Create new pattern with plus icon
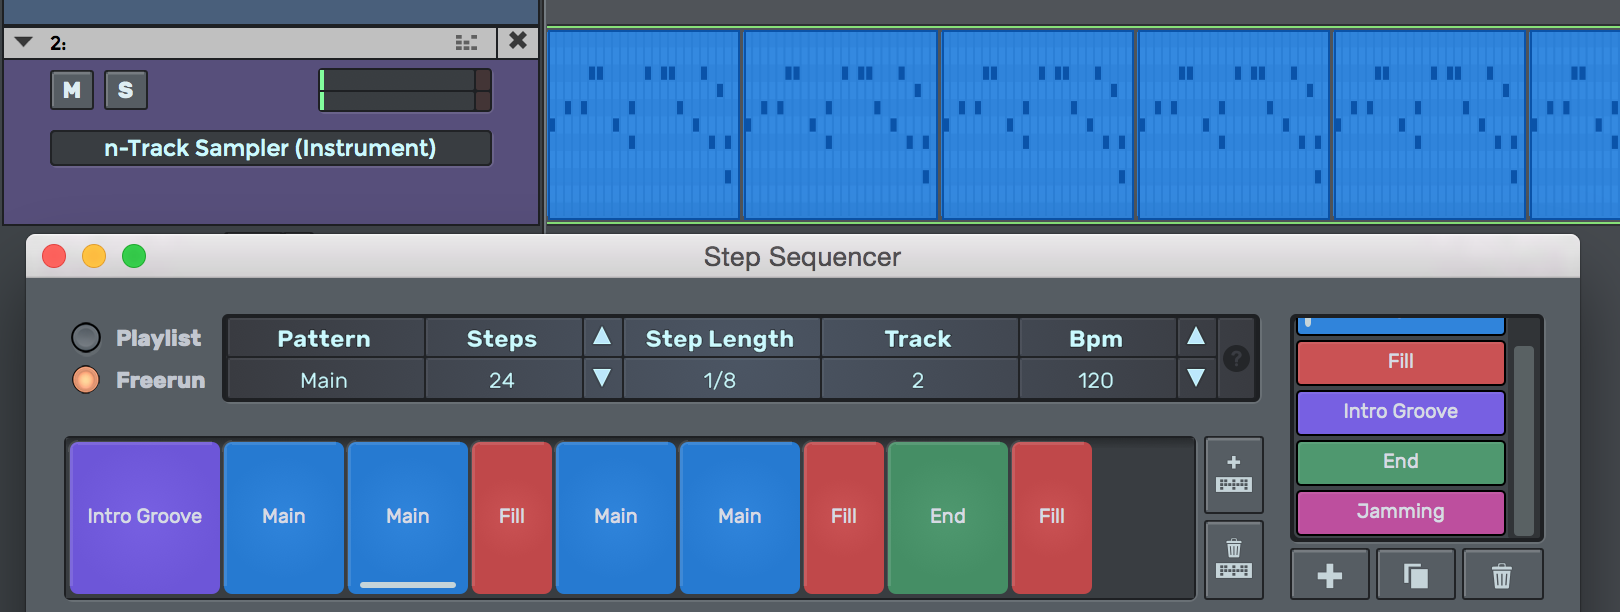1620x612 pixels. coord(1330,576)
